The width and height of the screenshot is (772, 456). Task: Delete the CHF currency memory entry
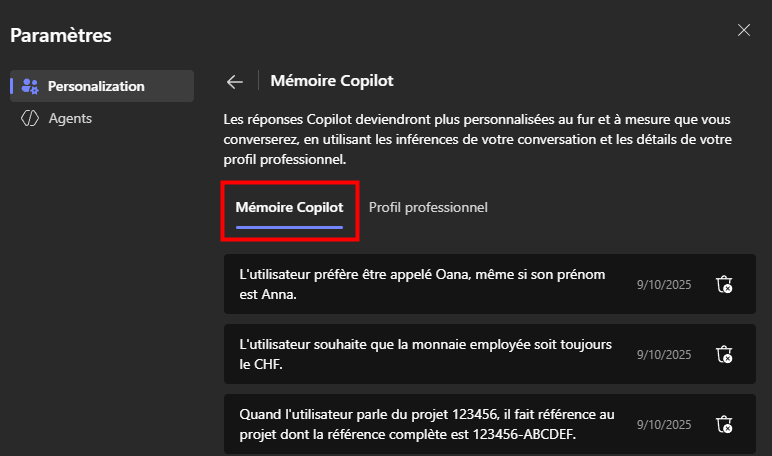click(x=724, y=354)
